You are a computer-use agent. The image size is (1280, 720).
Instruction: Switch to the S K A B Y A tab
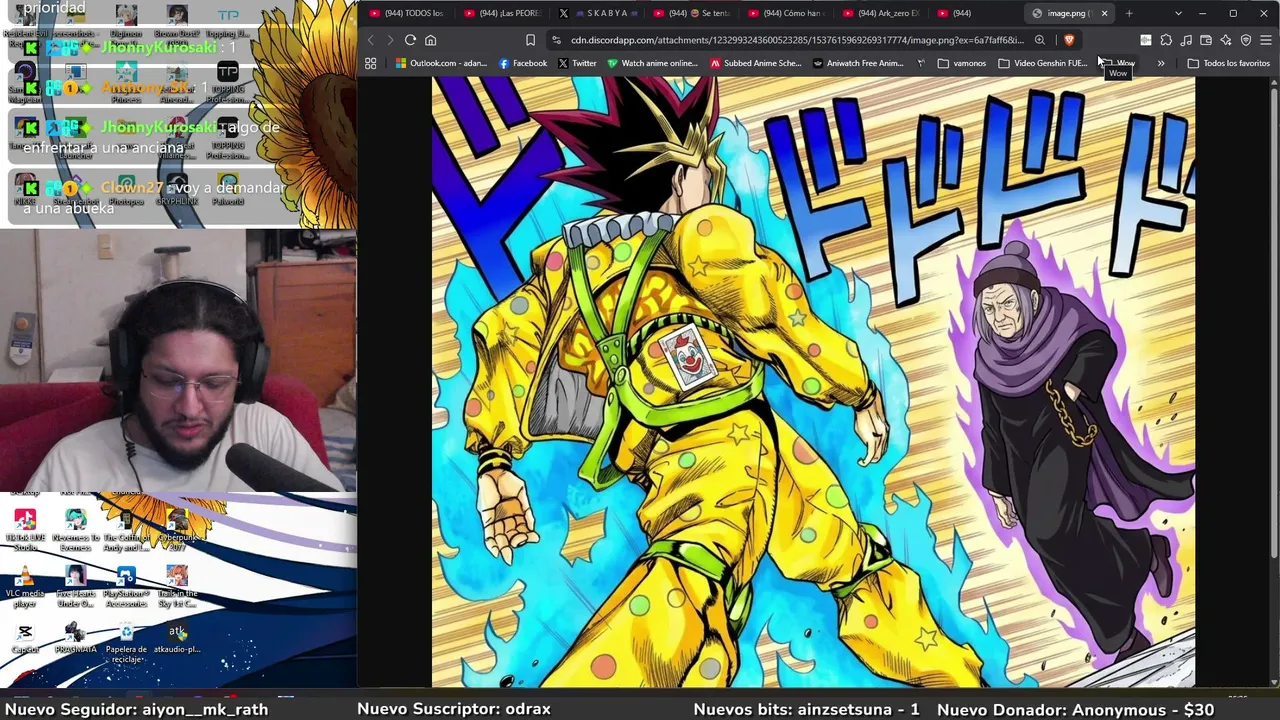(598, 13)
